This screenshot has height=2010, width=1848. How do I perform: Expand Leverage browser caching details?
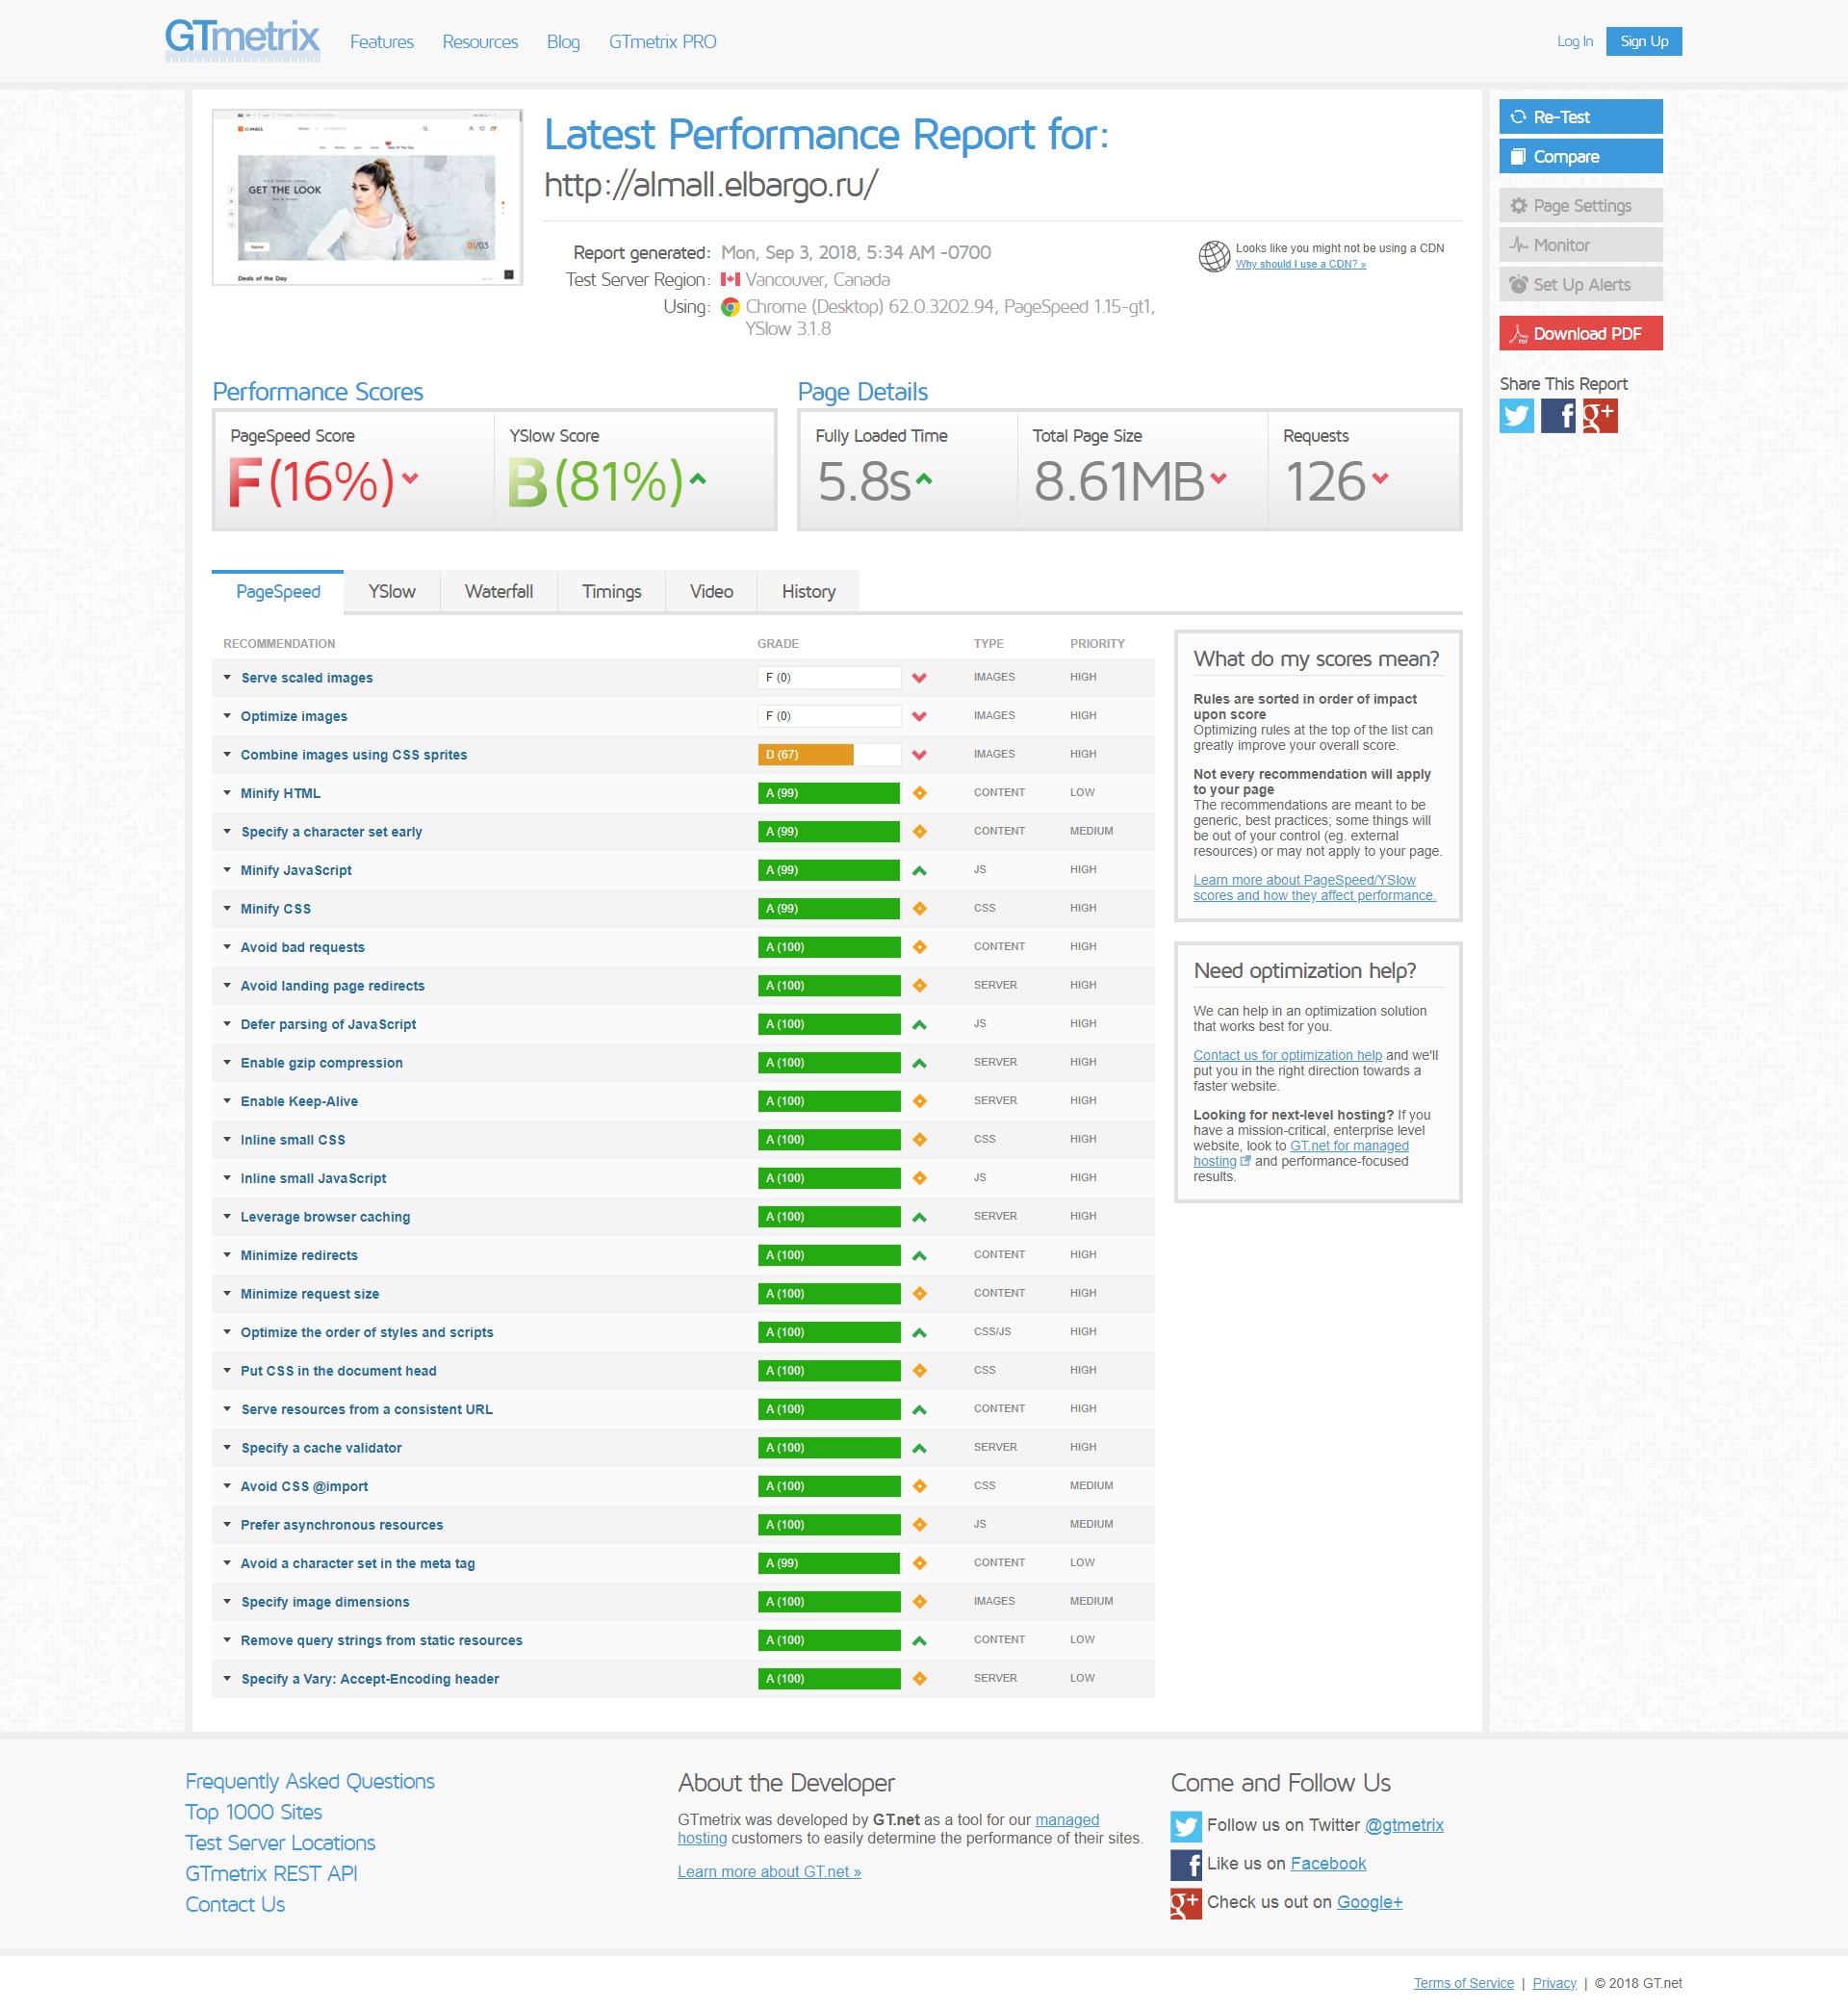[x=325, y=1217]
